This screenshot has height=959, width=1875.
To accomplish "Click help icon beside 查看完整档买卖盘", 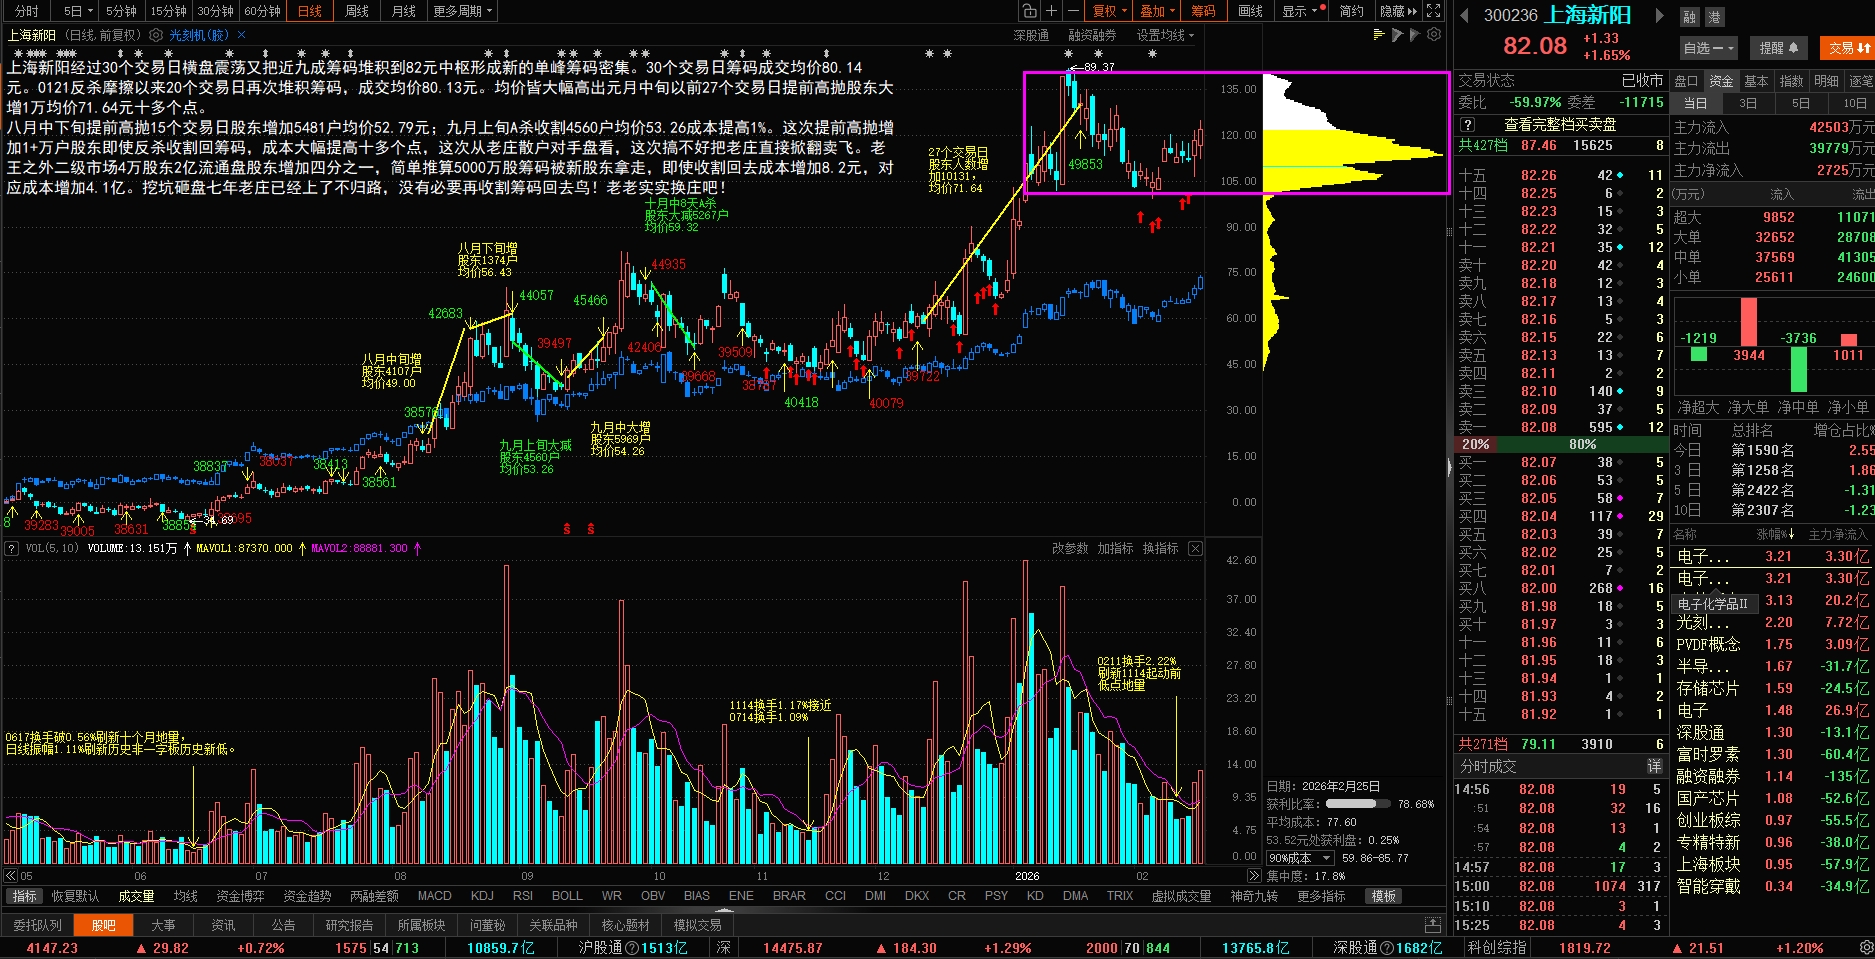I will pyautogui.click(x=1467, y=125).
